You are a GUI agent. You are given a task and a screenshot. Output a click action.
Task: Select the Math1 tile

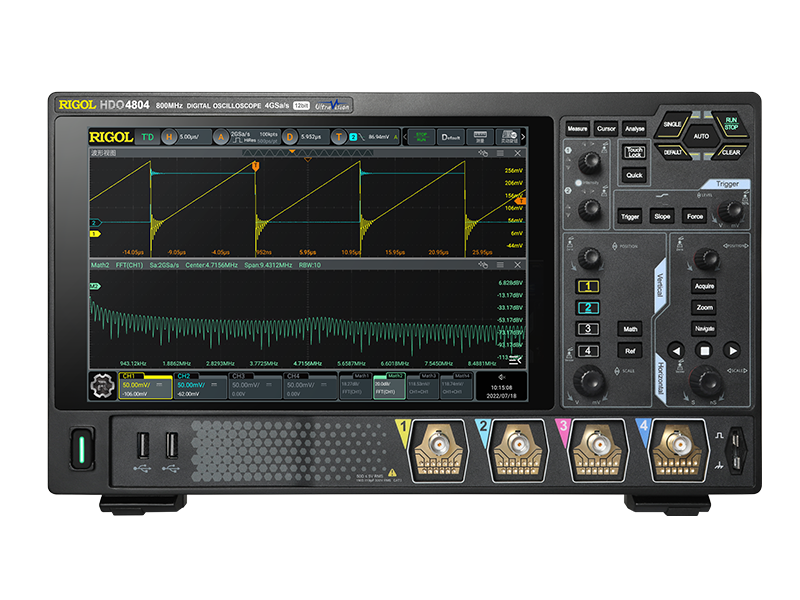(x=355, y=385)
